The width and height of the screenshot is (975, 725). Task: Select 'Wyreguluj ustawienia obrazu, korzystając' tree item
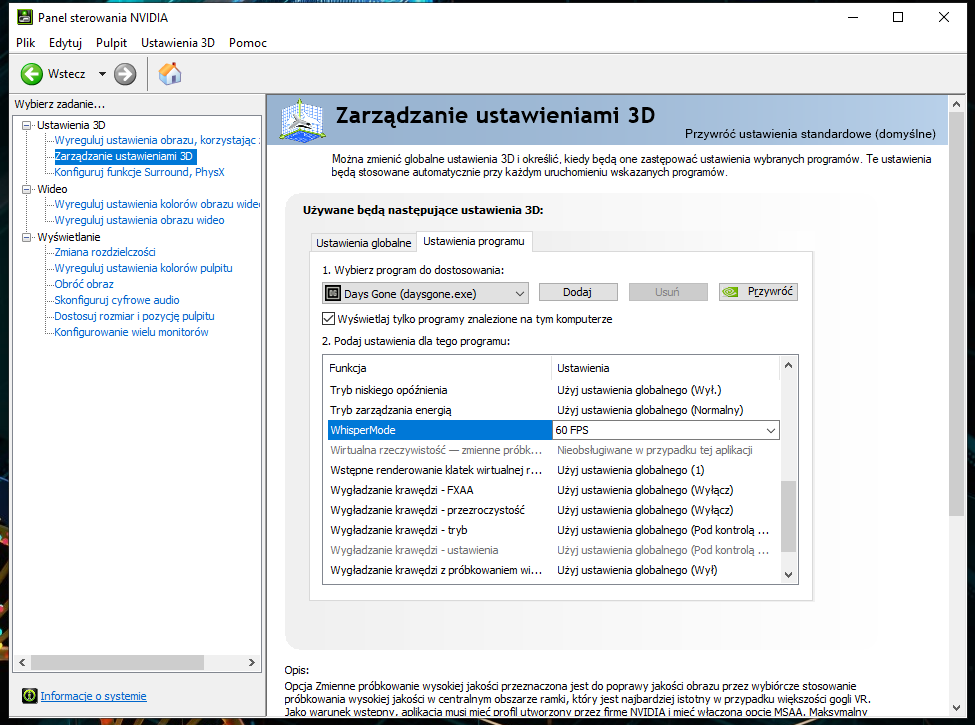(x=157, y=140)
